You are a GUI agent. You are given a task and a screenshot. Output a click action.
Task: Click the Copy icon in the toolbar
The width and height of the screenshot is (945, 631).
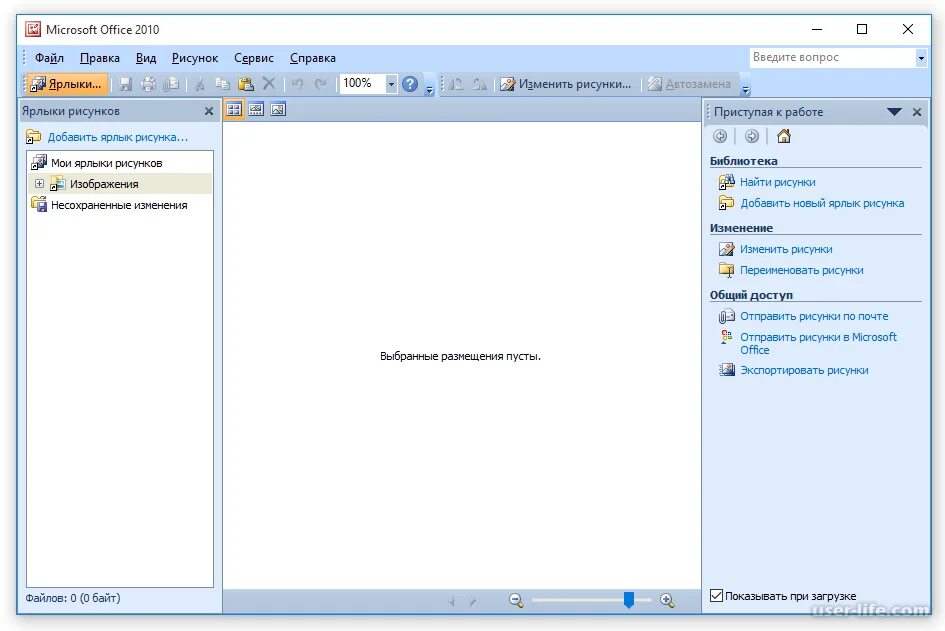(222, 84)
